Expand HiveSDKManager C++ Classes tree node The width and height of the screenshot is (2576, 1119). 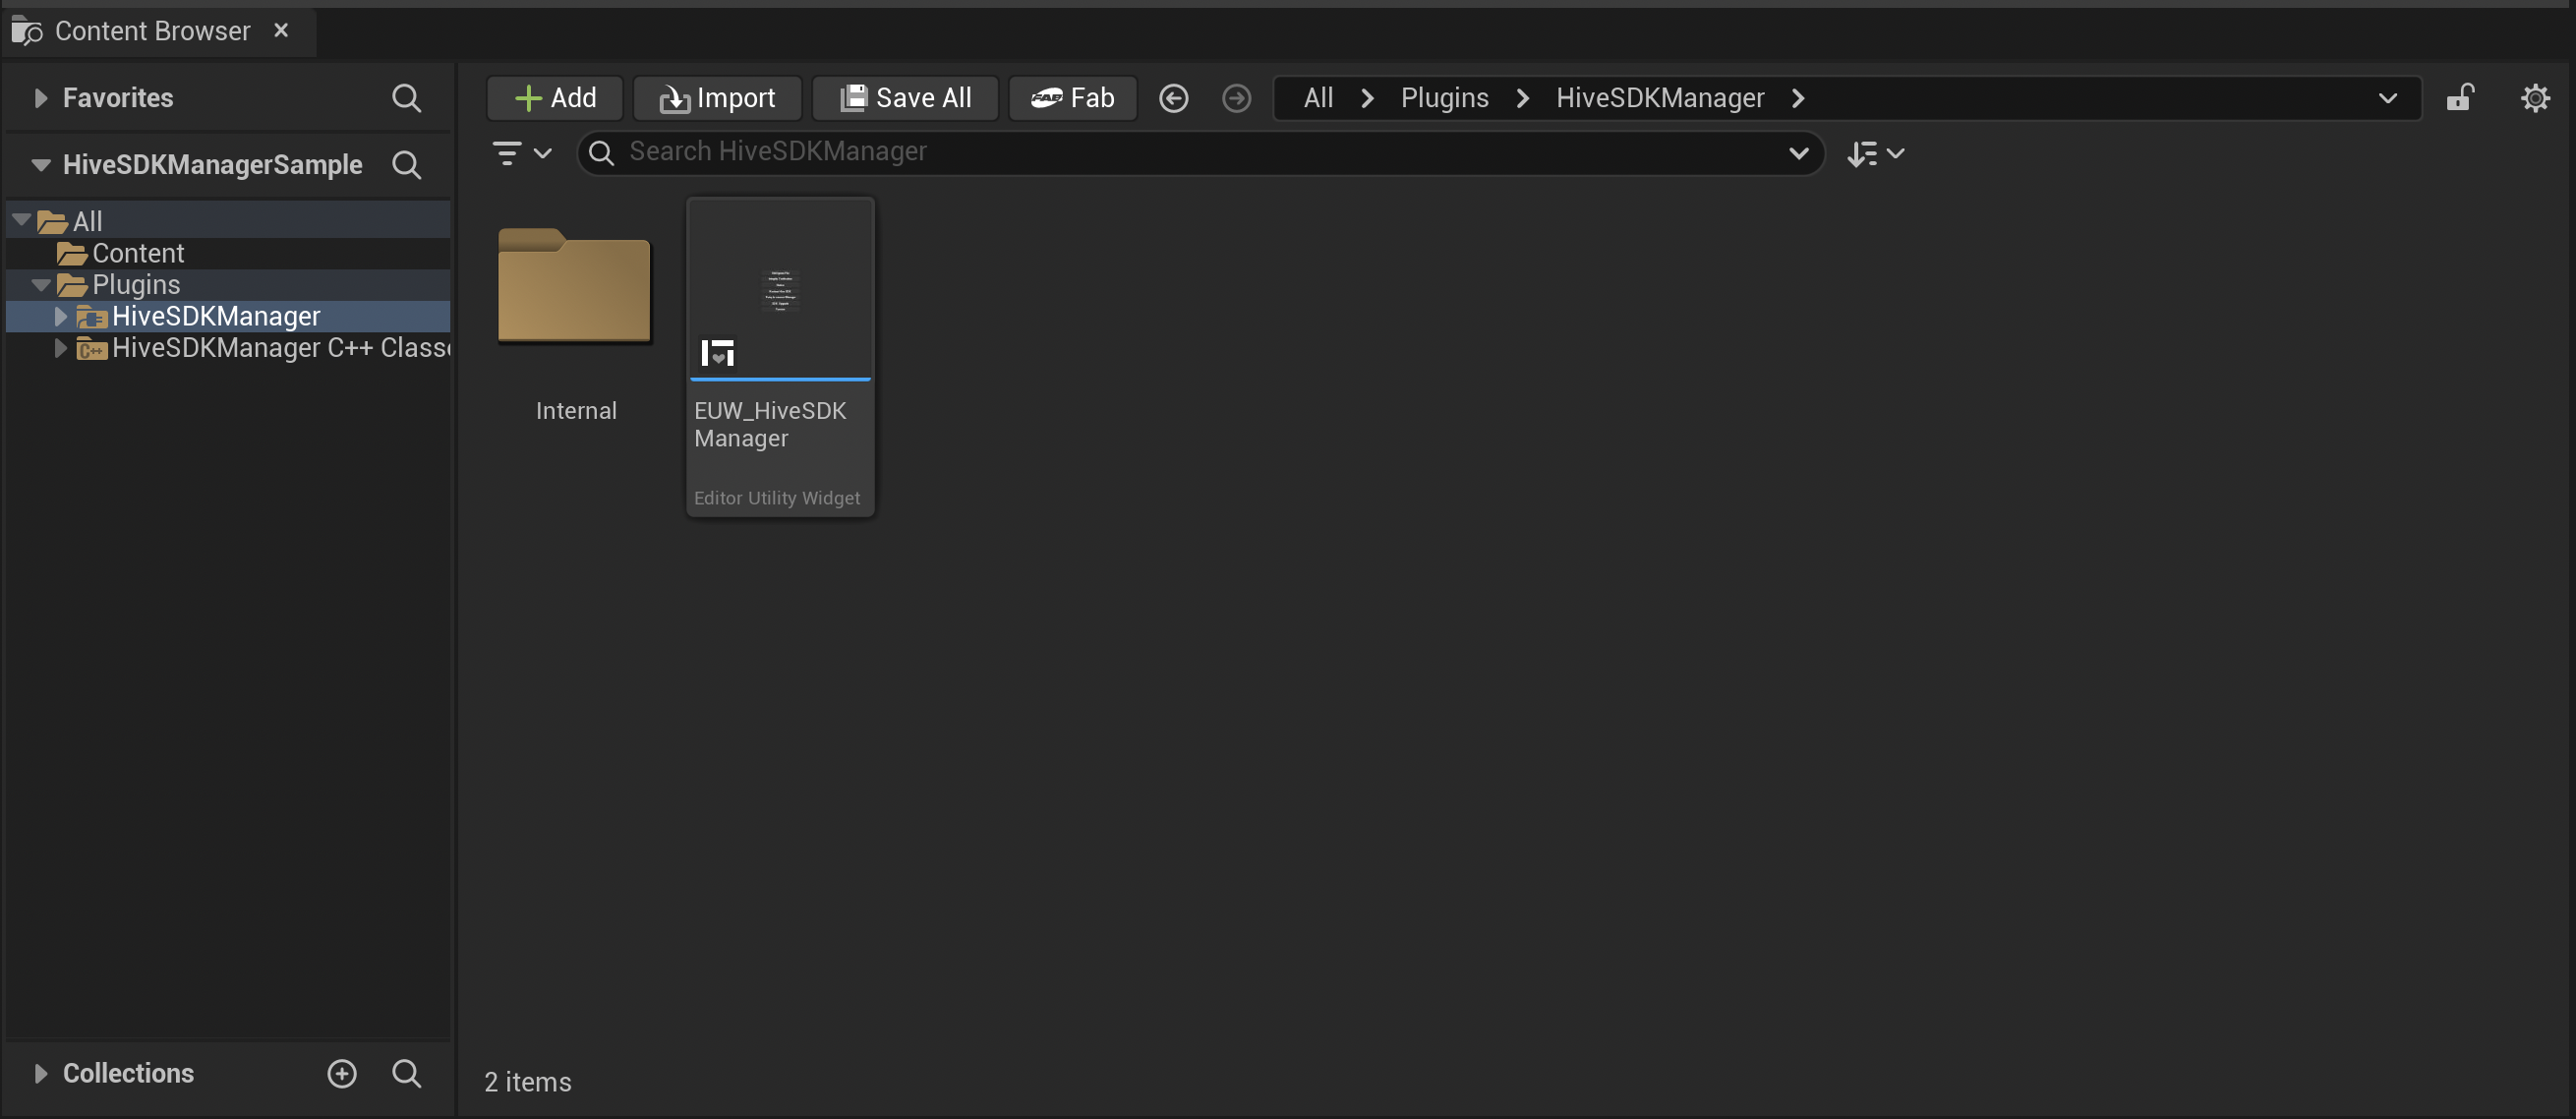pyautogui.click(x=60, y=348)
